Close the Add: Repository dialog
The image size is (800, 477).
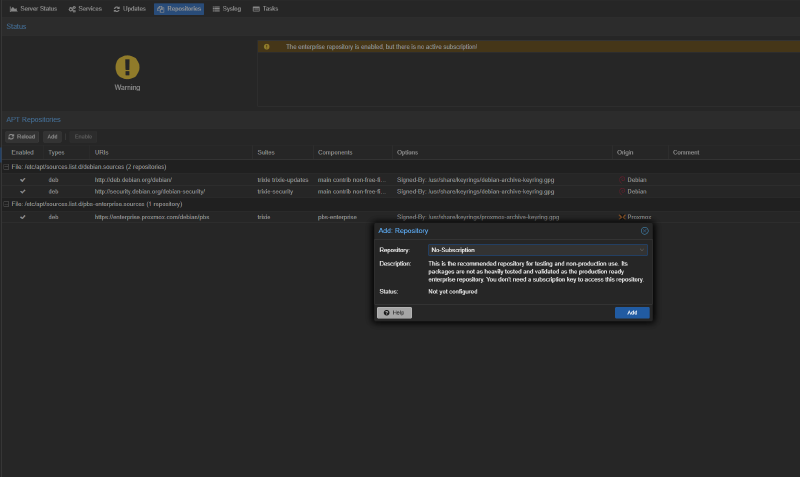click(x=644, y=231)
